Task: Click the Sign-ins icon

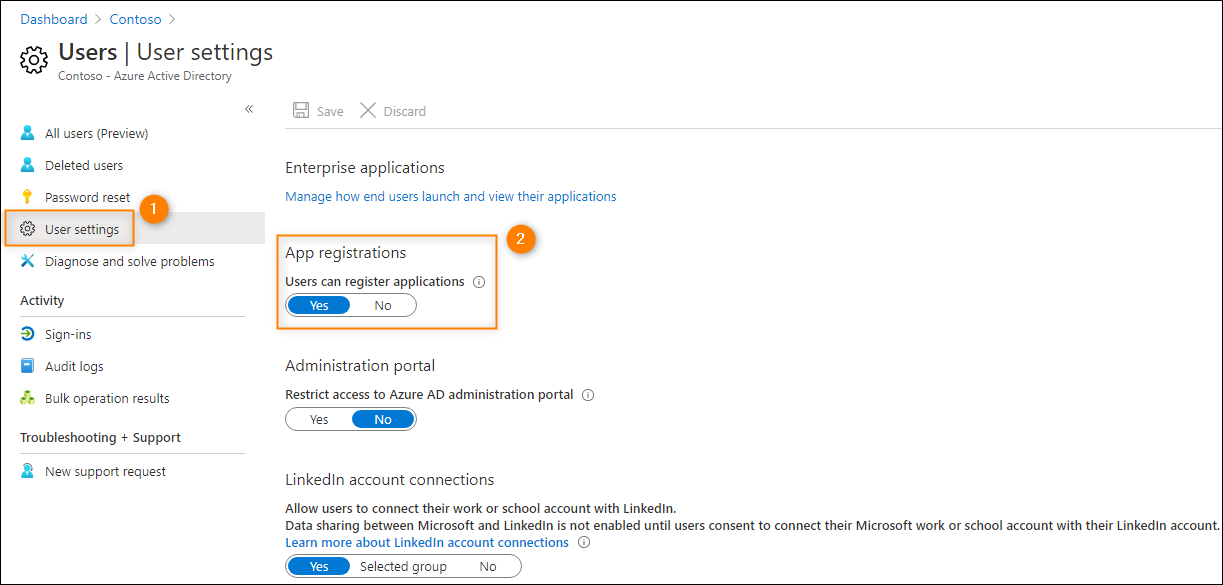Action: click(28, 334)
